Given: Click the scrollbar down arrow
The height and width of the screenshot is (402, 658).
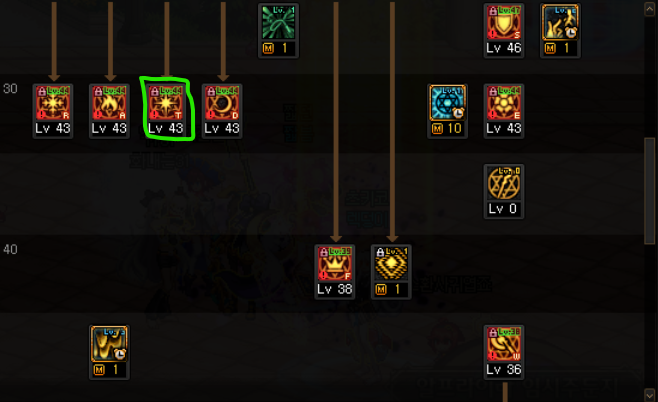Looking at the screenshot, I should 650,394.
